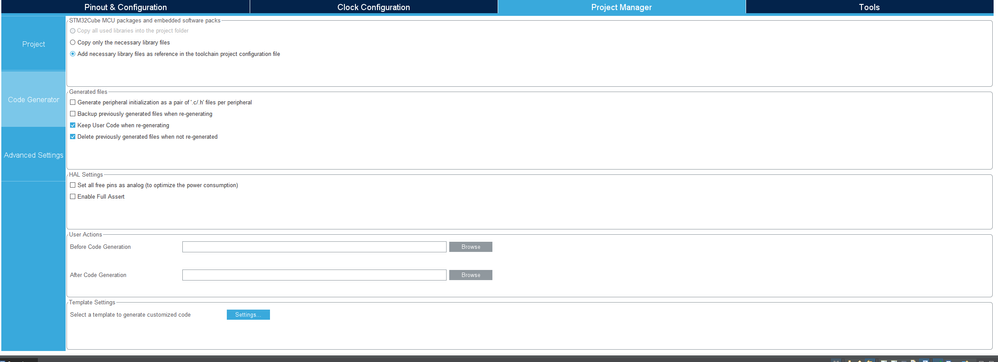This screenshot has height=362, width=998.
Task: Focus the After Code Generation field
Action: click(314, 275)
